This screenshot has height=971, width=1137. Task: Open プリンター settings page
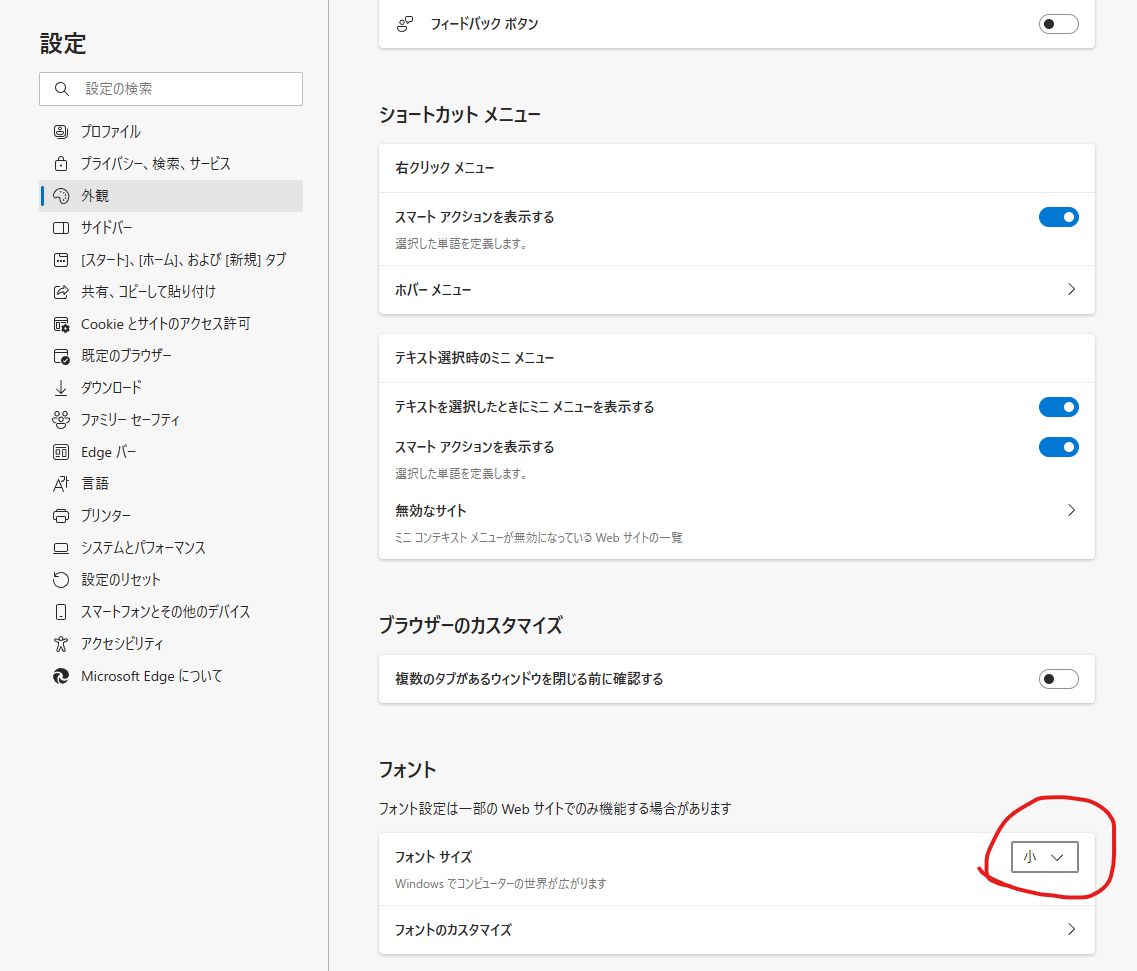(x=170, y=516)
